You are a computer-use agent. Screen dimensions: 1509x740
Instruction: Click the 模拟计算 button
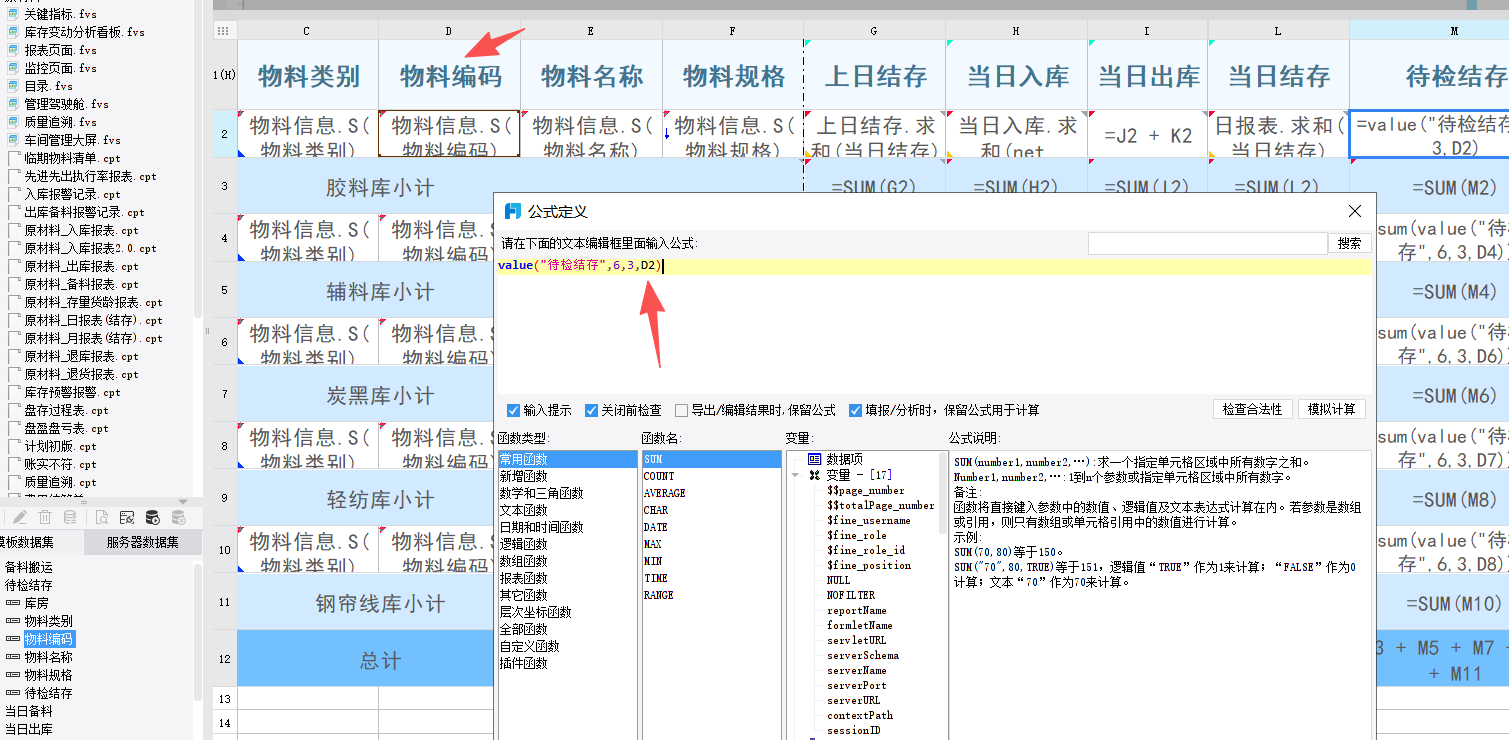pos(1331,410)
